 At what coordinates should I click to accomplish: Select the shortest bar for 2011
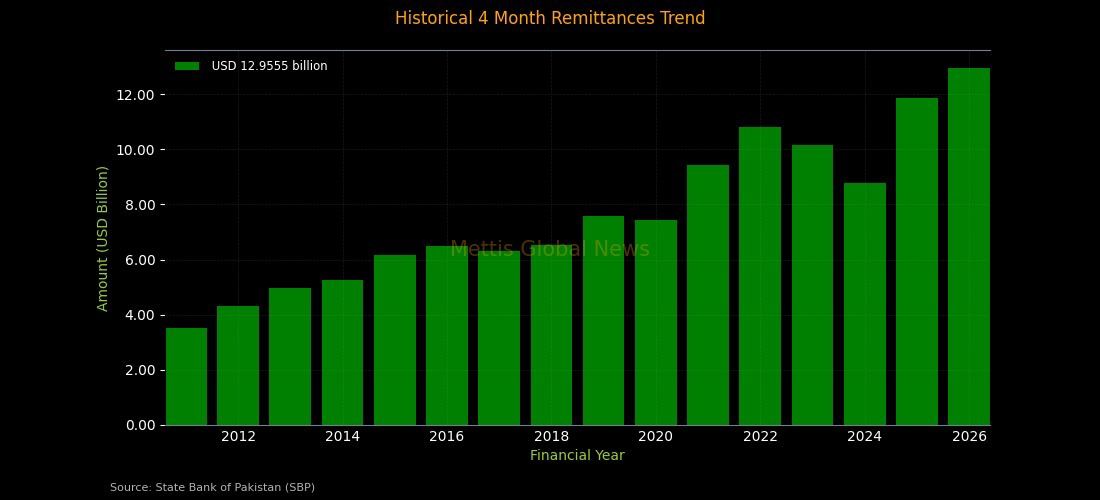click(x=186, y=376)
